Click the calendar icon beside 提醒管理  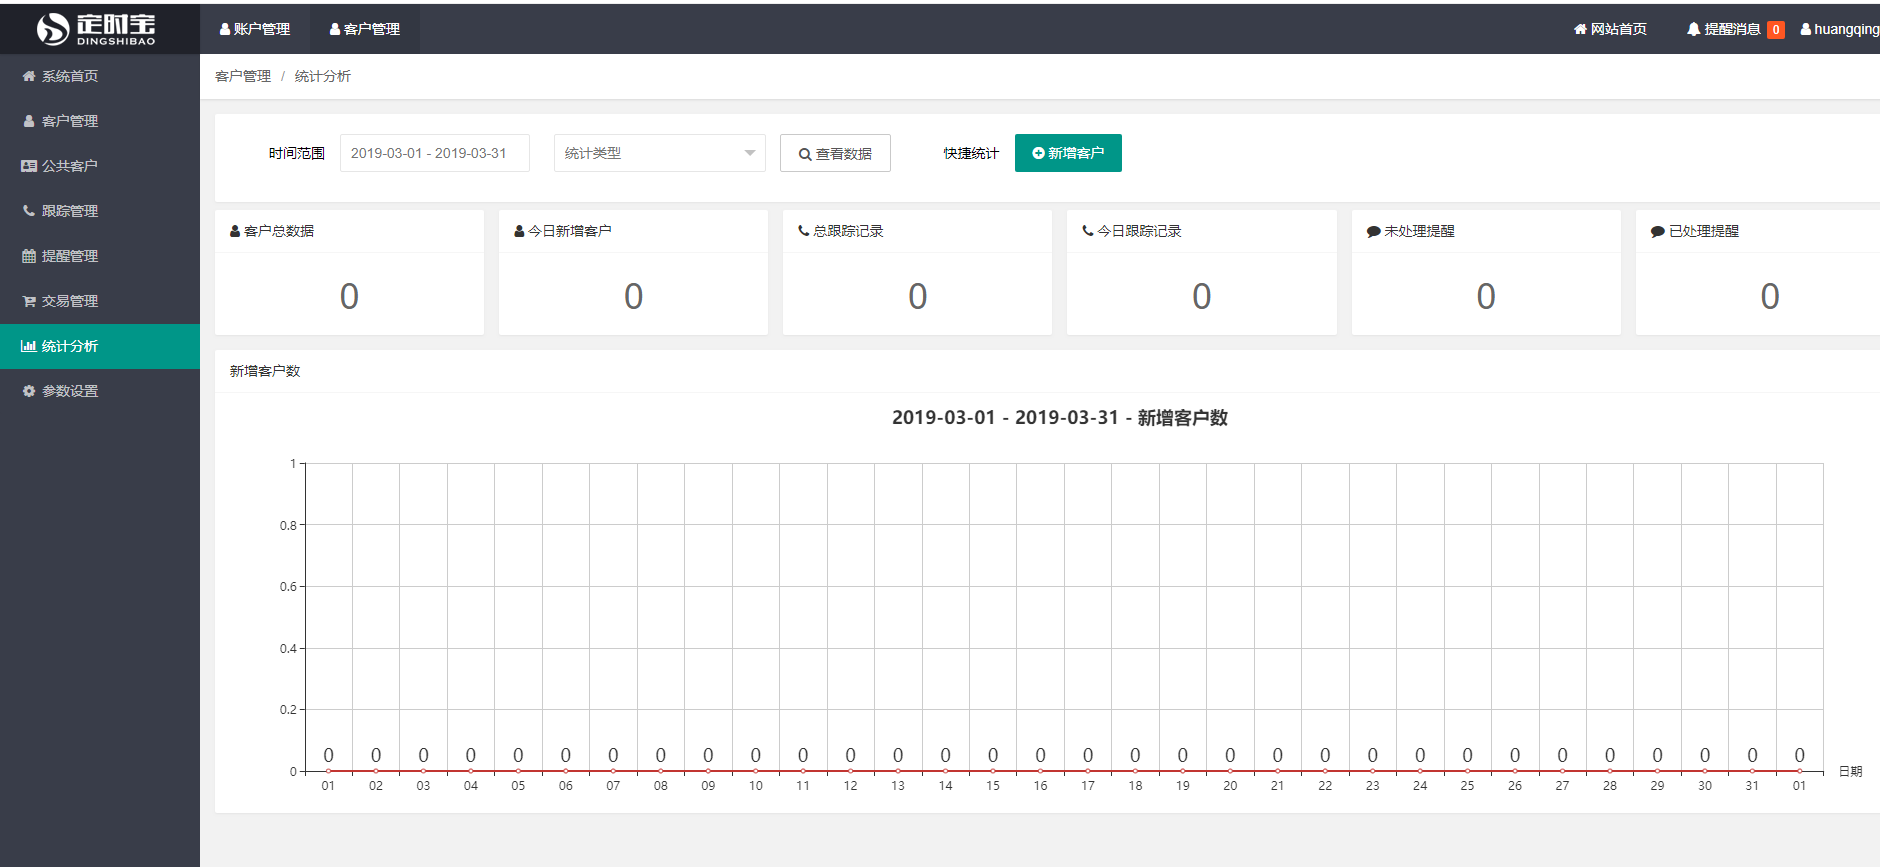tap(29, 256)
